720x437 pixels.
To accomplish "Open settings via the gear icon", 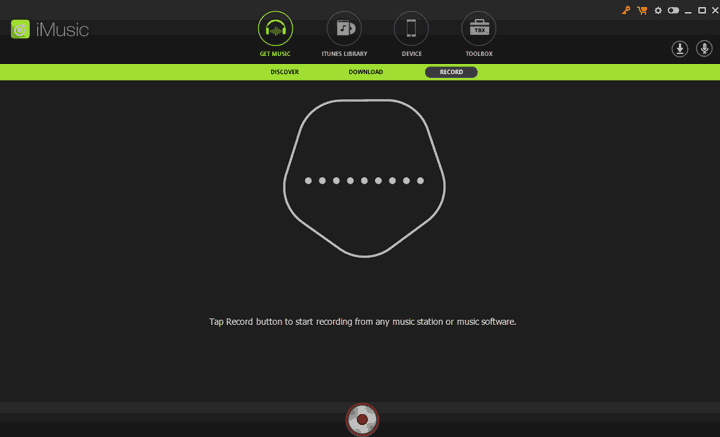I will pos(658,11).
